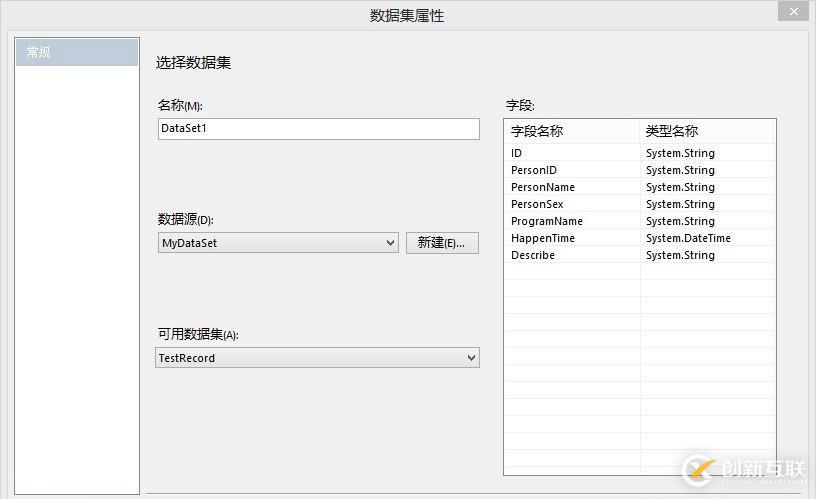Viewport: 816px width, 499px height.
Task: Click the System.String type for ID
Action: pyautogui.click(x=680, y=153)
